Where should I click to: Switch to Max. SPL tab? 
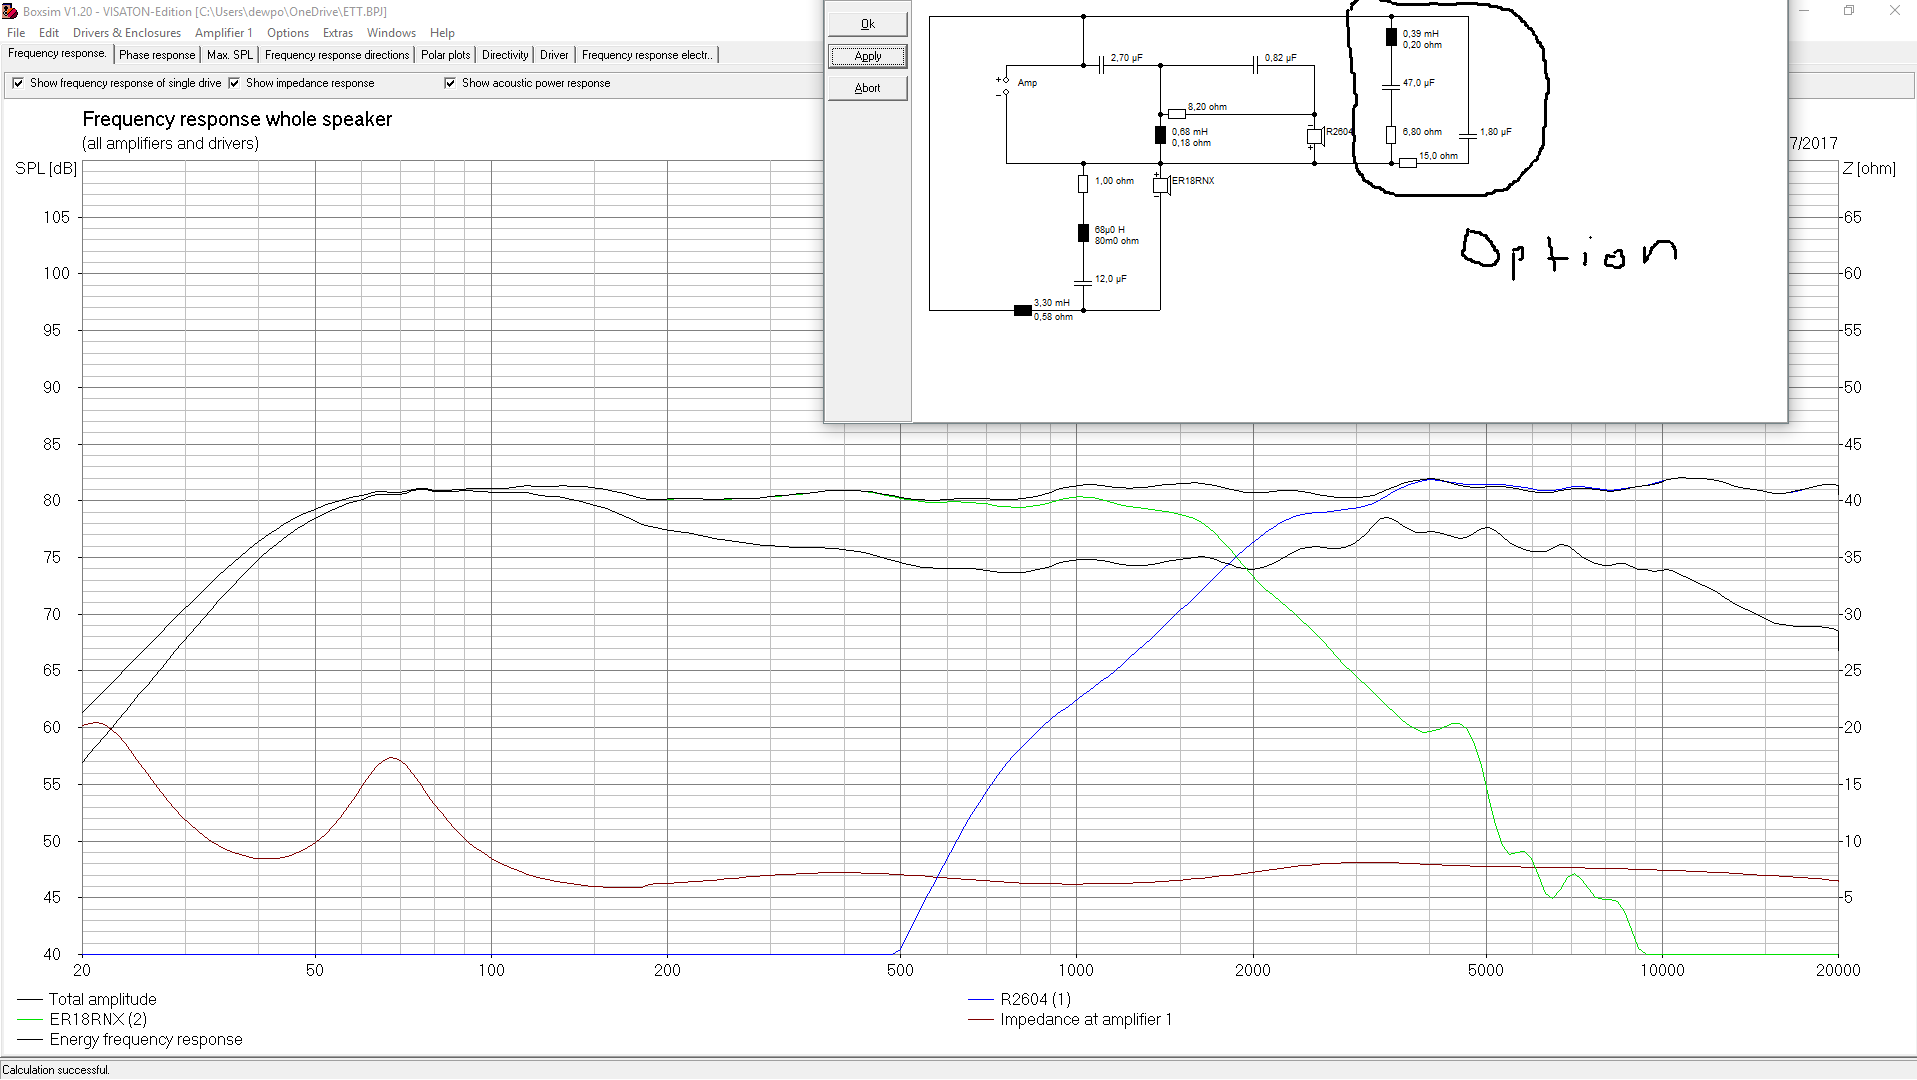[x=230, y=55]
